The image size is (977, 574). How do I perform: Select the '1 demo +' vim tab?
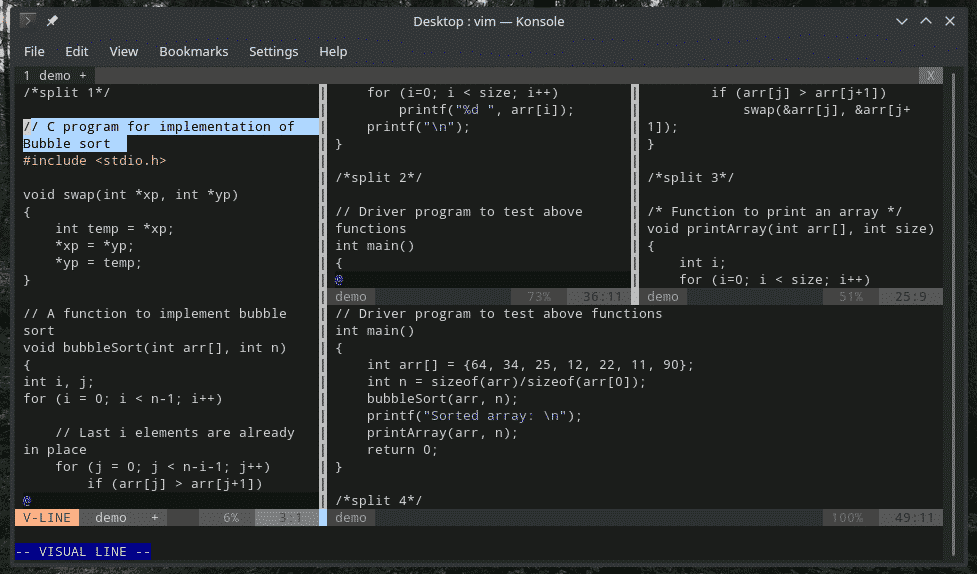[55, 75]
